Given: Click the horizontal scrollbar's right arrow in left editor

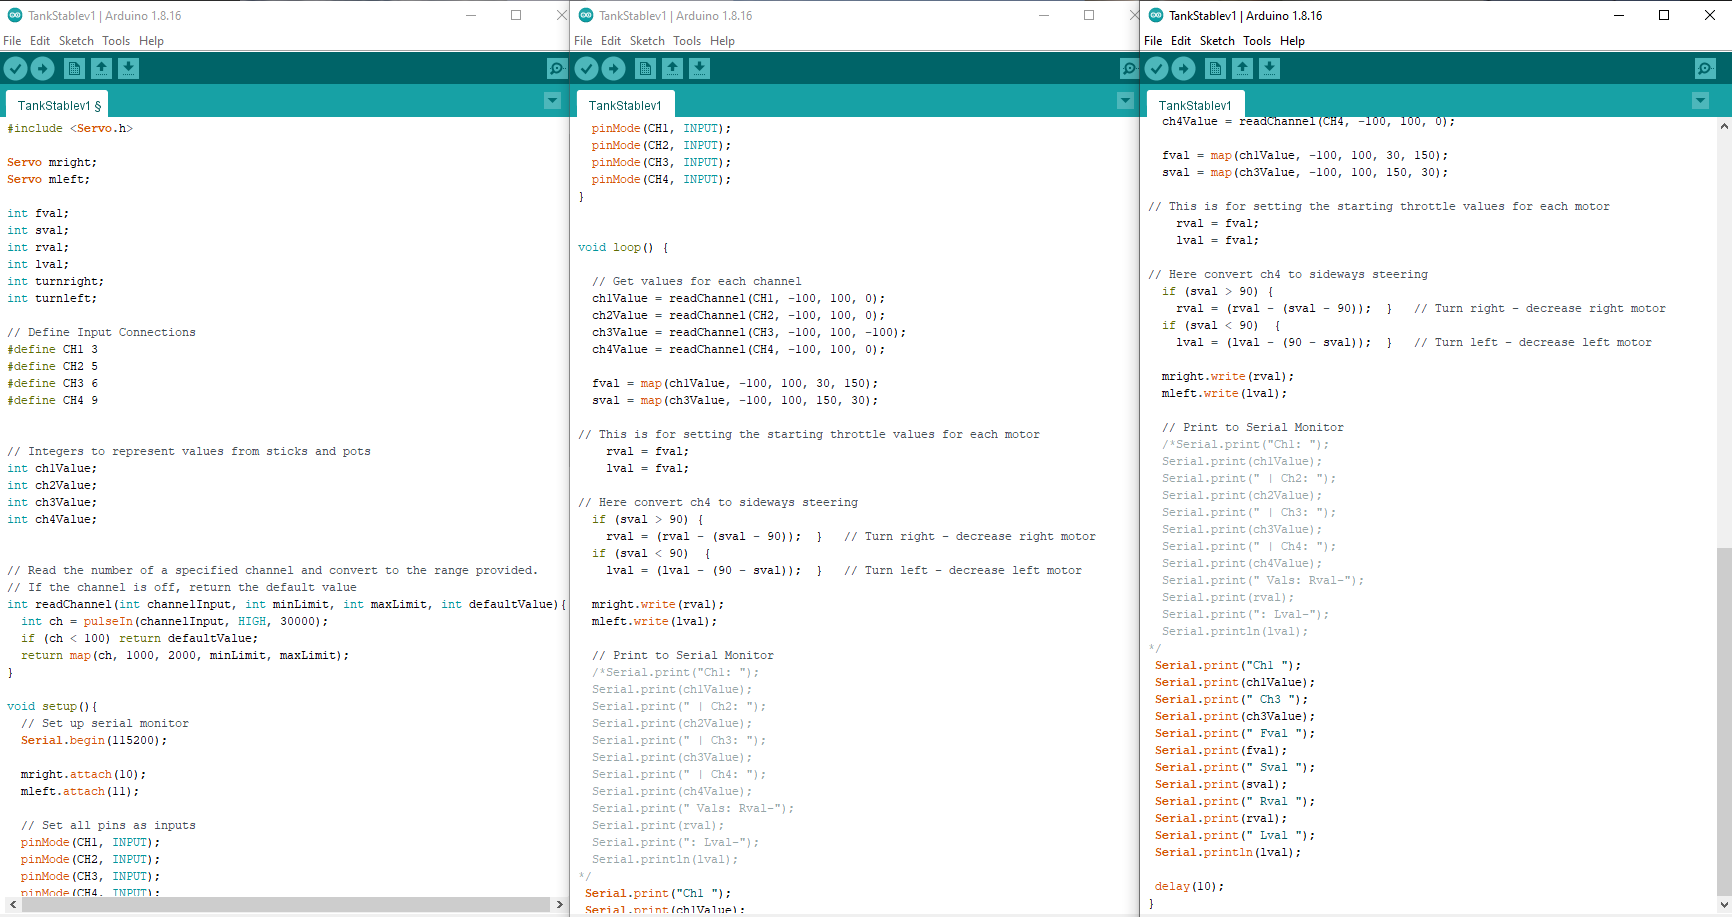Looking at the screenshot, I should point(559,904).
